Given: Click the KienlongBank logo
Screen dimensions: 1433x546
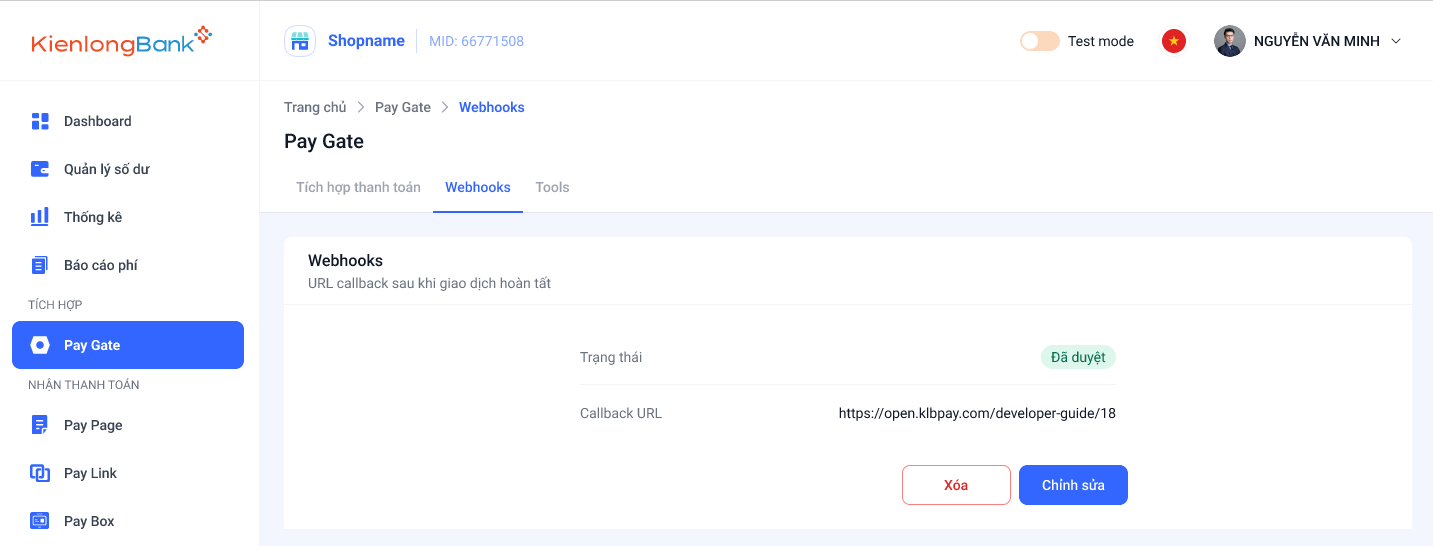Looking at the screenshot, I should point(122,41).
